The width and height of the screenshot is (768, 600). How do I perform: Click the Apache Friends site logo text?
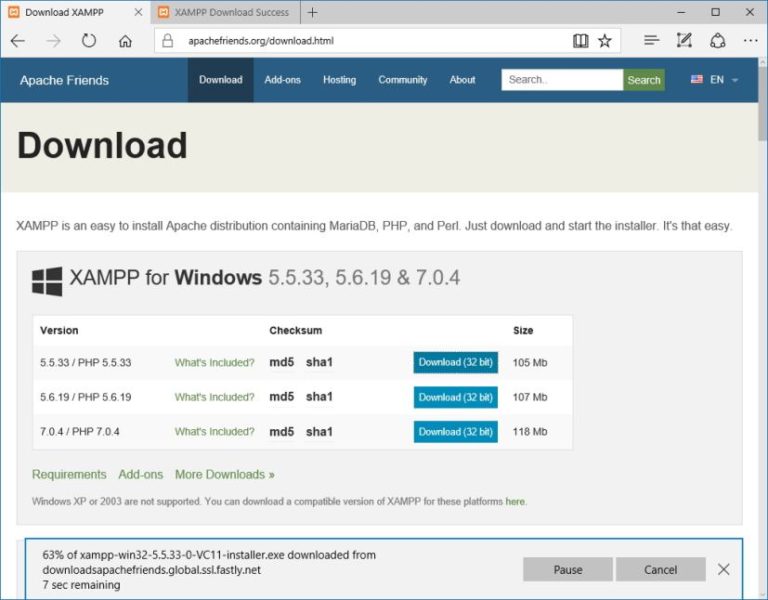tap(64, 80)
